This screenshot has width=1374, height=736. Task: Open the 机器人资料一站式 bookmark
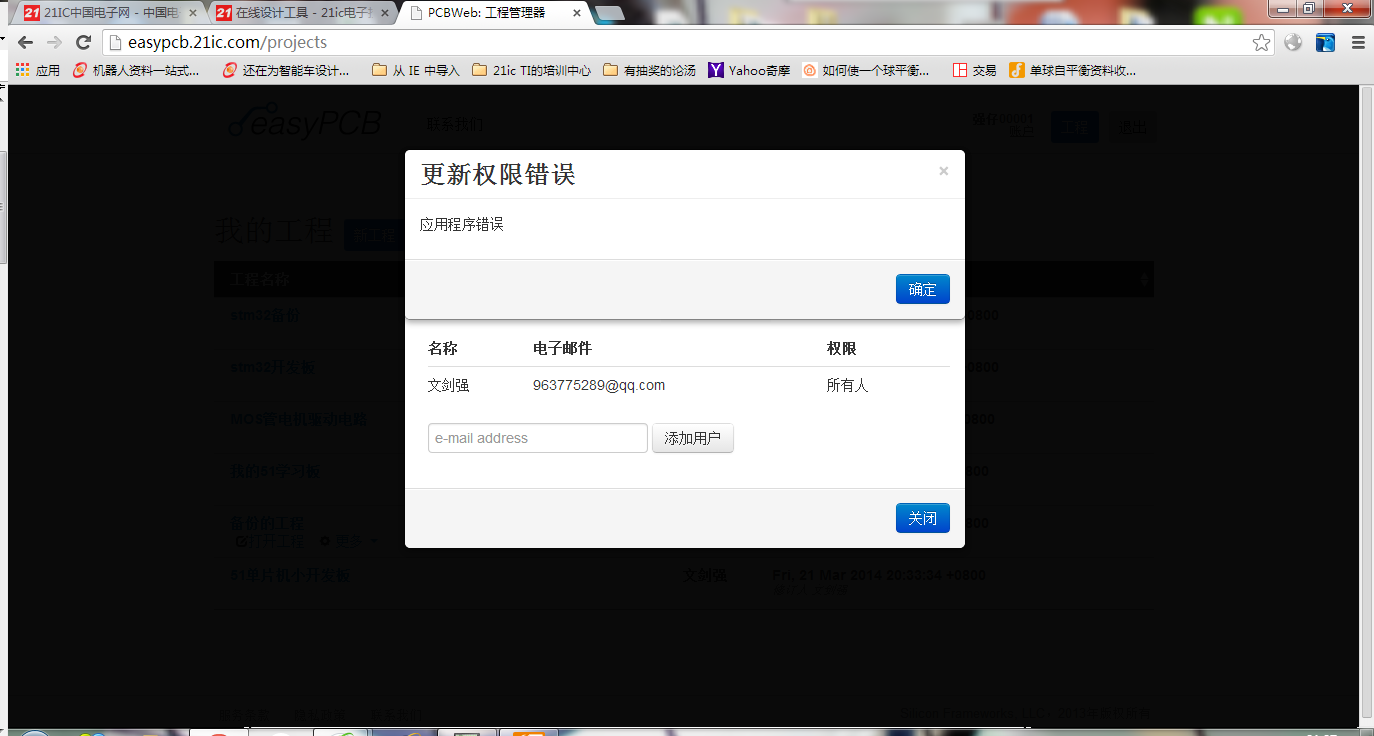[136, 71]
